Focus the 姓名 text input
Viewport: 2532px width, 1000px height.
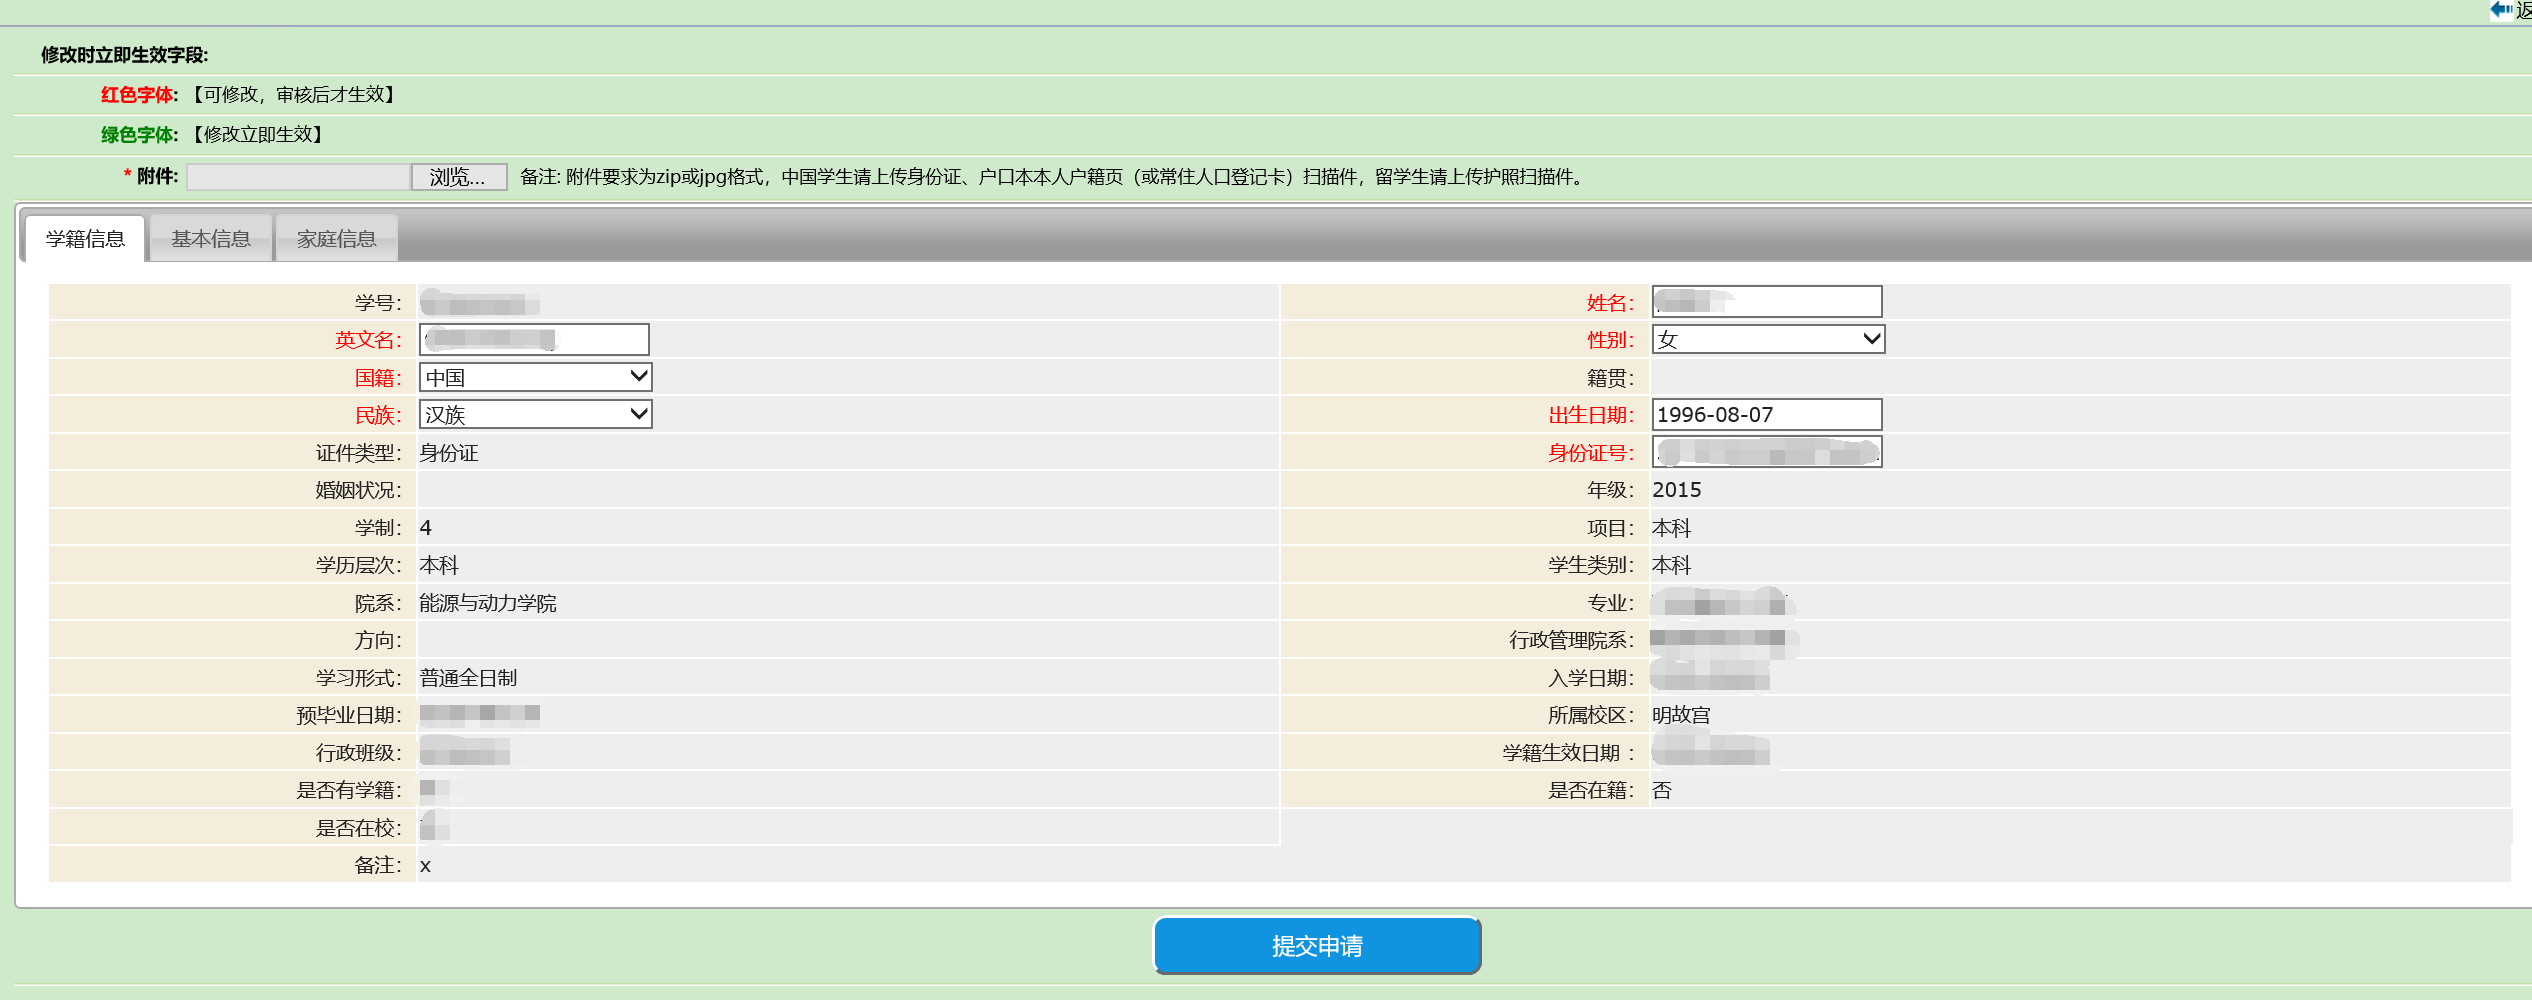pyautogui.click(x=1766, y=302)
